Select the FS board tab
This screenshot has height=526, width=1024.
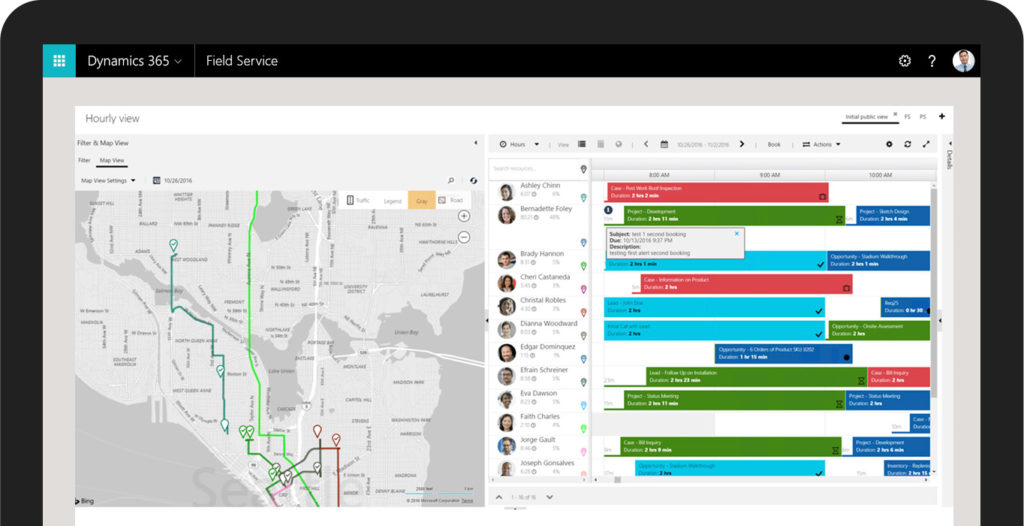tap(908, 116)
